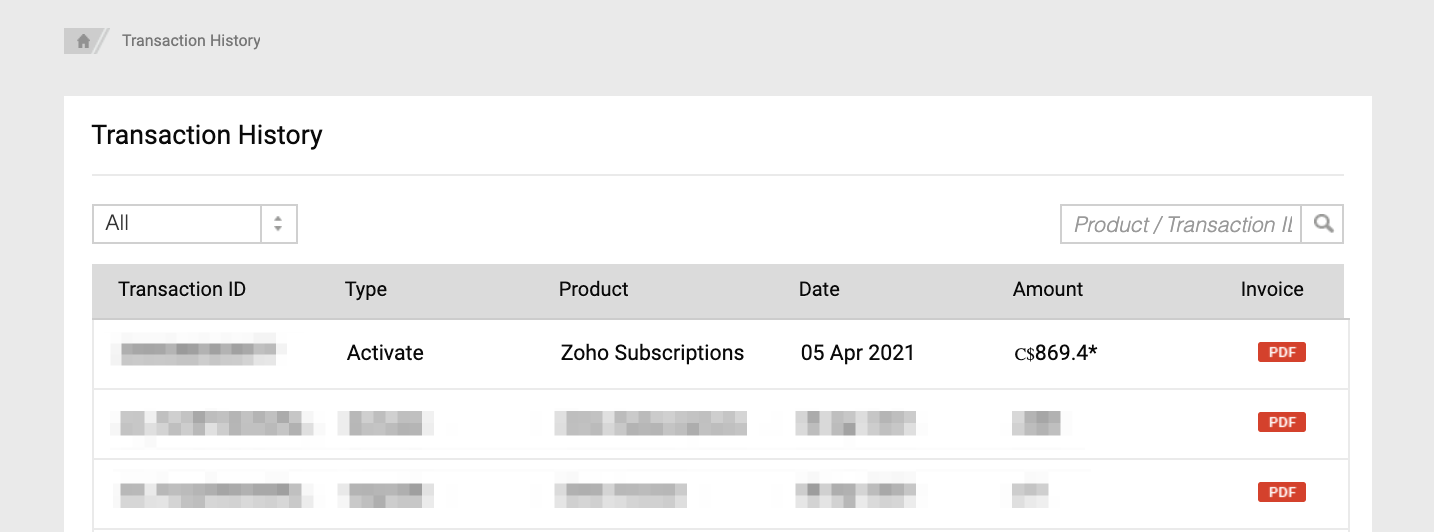Screen dimensions: 1434x532
Task: Click the Activate type cell
Action: tap(385, 353)
